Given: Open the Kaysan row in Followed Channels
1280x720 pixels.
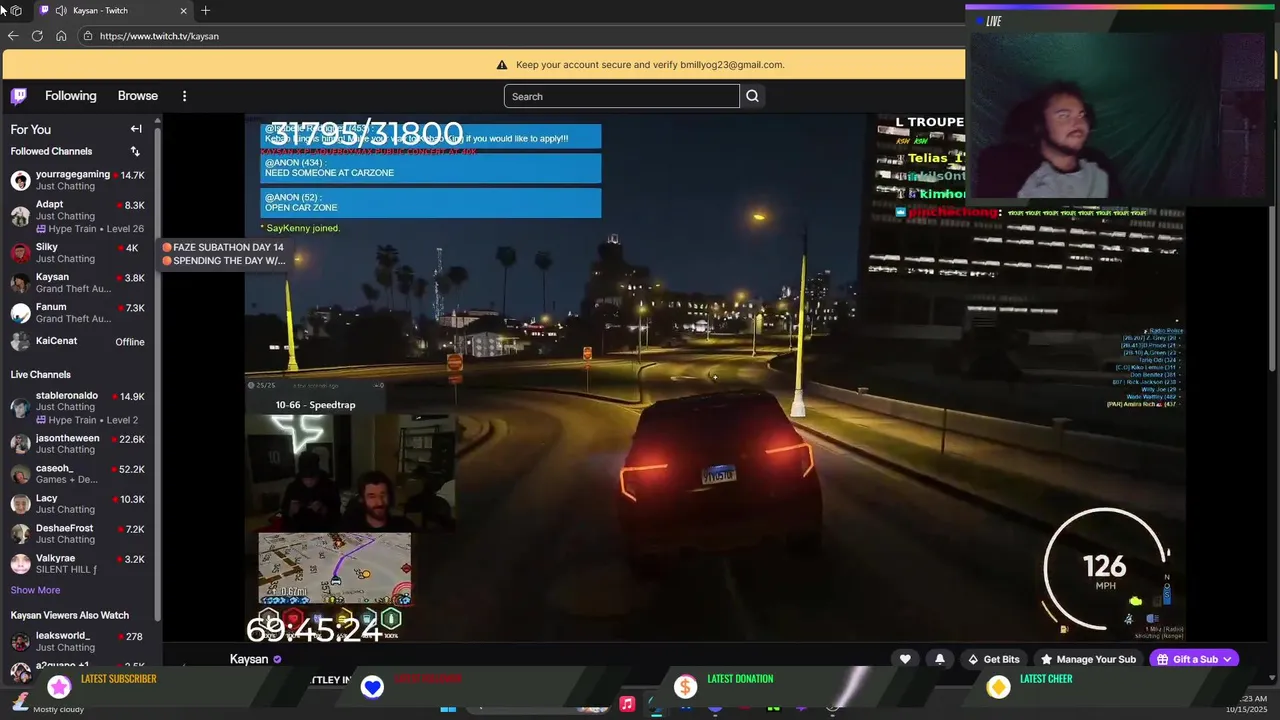Looking at the screenshot, I should point(79,283).
